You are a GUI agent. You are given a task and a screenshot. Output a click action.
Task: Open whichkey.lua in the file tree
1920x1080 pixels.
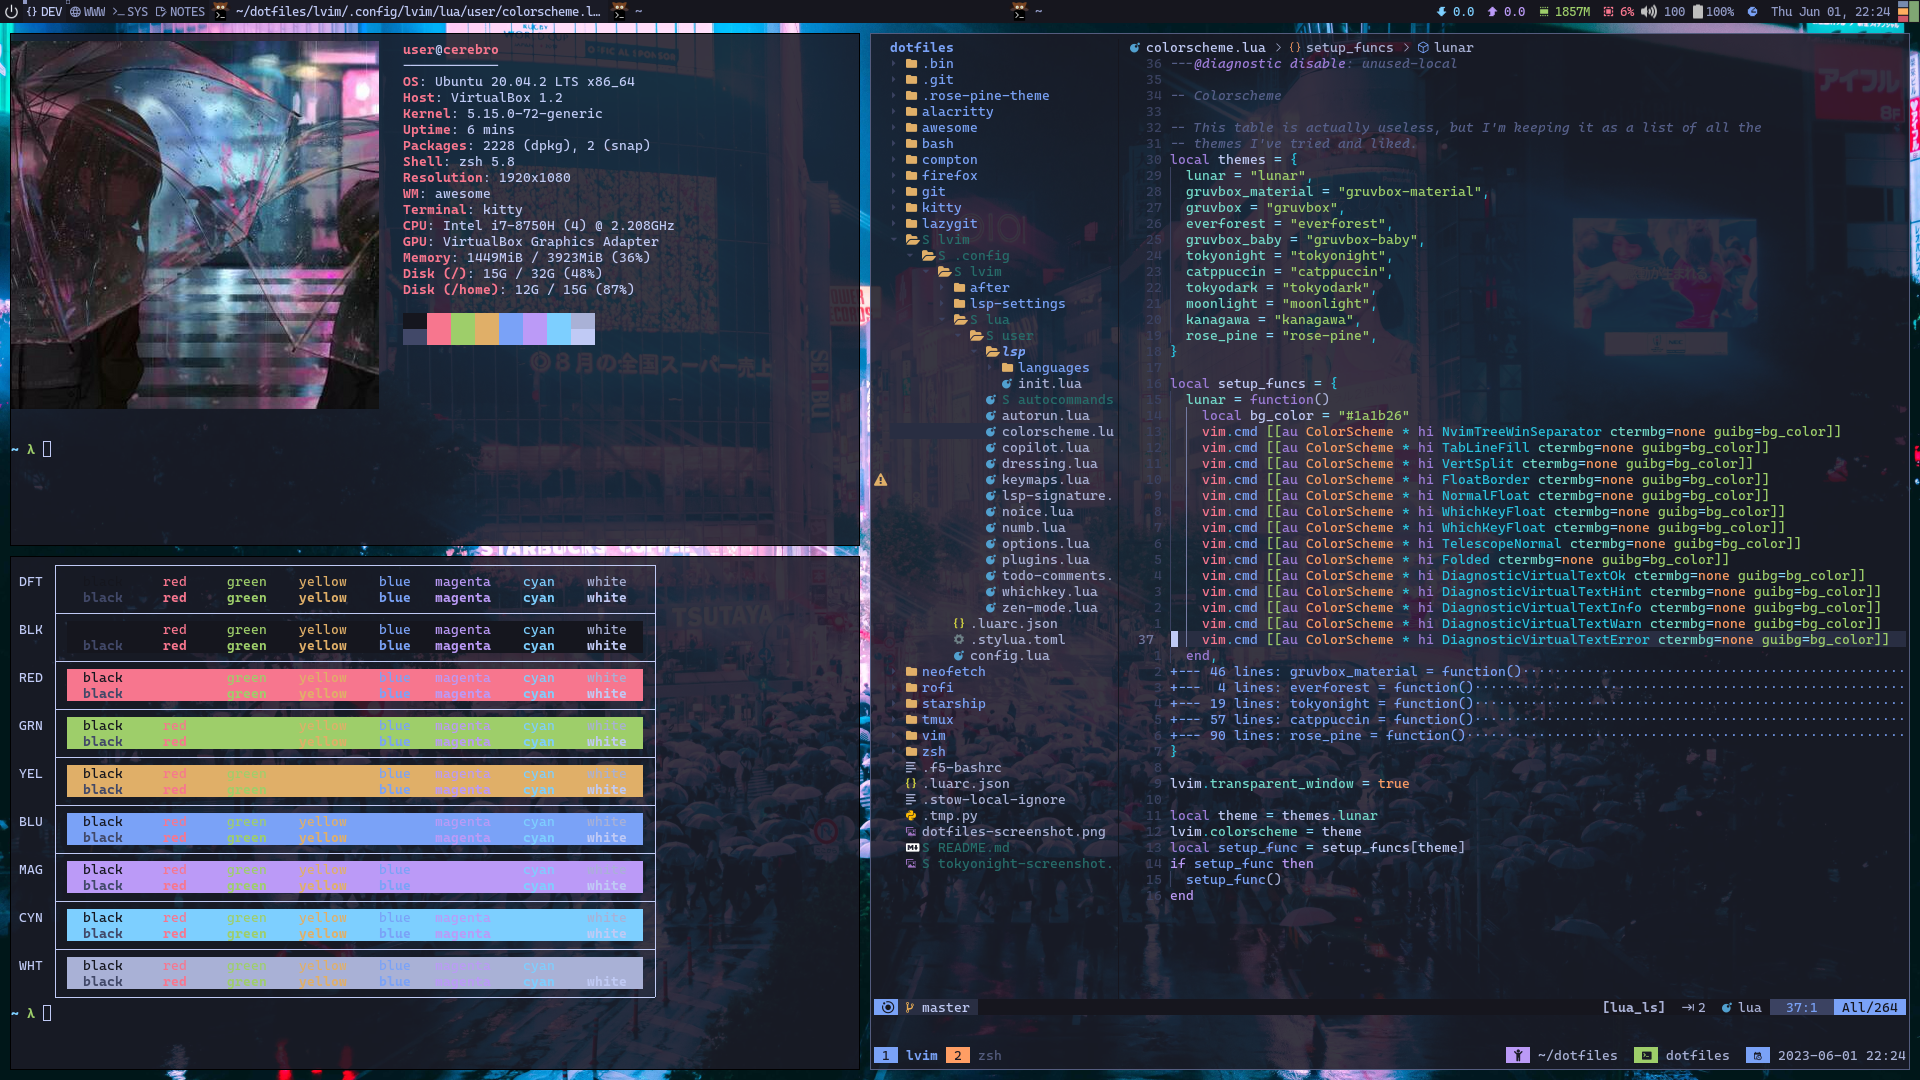coord(1041,592)
